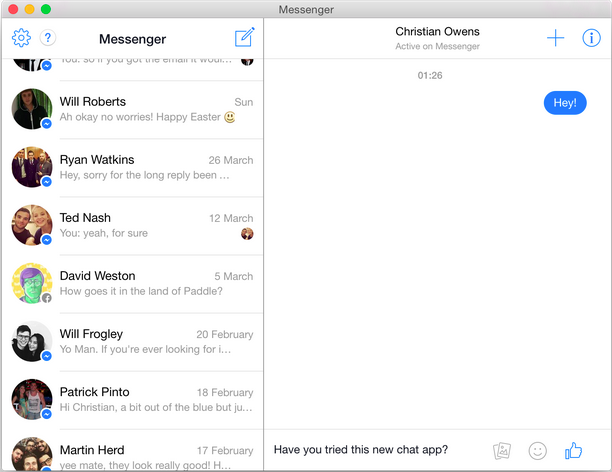Click Patrick Pinto's avatar
Screen dimensions: 612x472
pos(32,399)
